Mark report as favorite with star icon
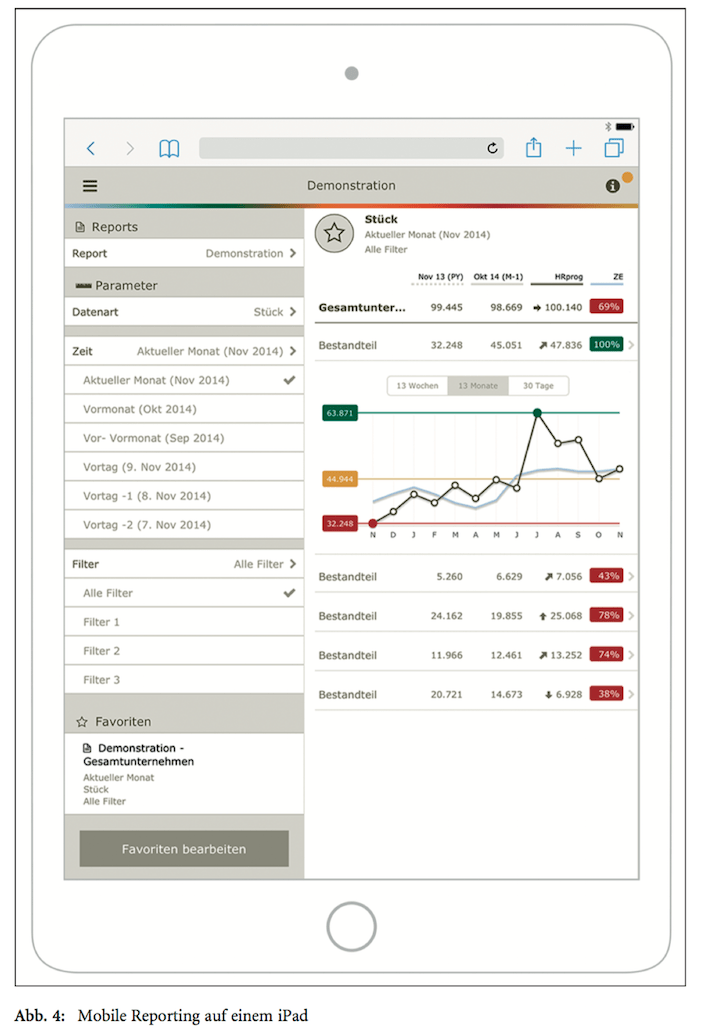703x1032 pixels. [334, 234]
